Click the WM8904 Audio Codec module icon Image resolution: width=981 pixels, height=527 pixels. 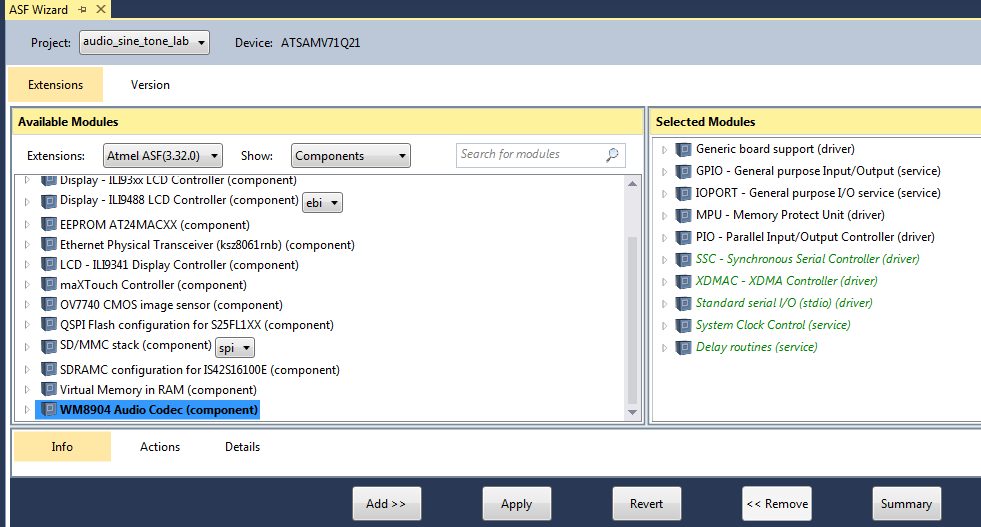tap(49, 410)
